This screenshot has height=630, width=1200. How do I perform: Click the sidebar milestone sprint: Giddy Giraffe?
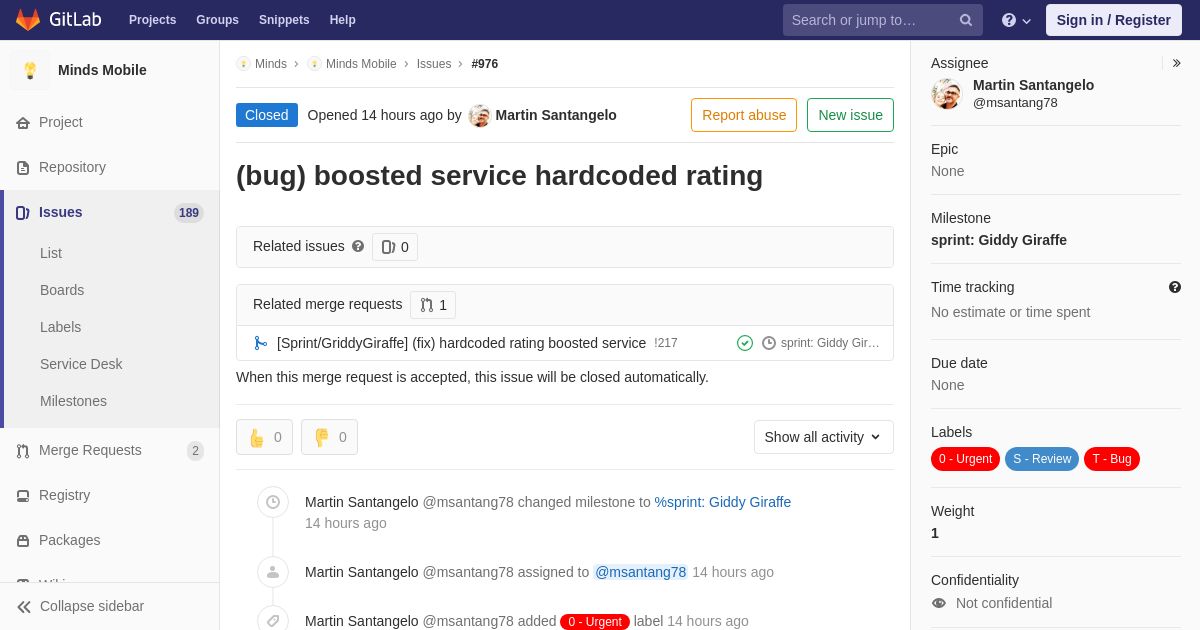click(999, 240)
